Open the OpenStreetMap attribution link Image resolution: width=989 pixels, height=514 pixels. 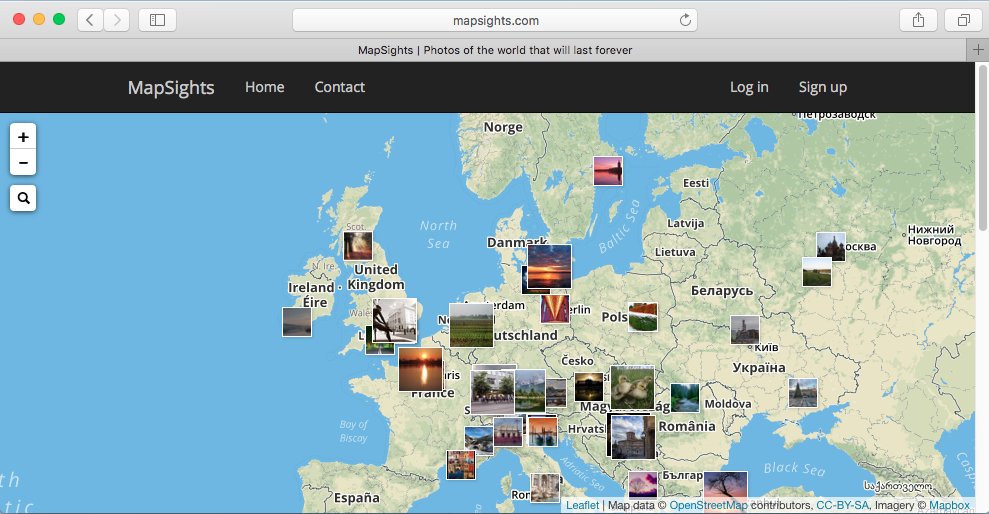708,505
